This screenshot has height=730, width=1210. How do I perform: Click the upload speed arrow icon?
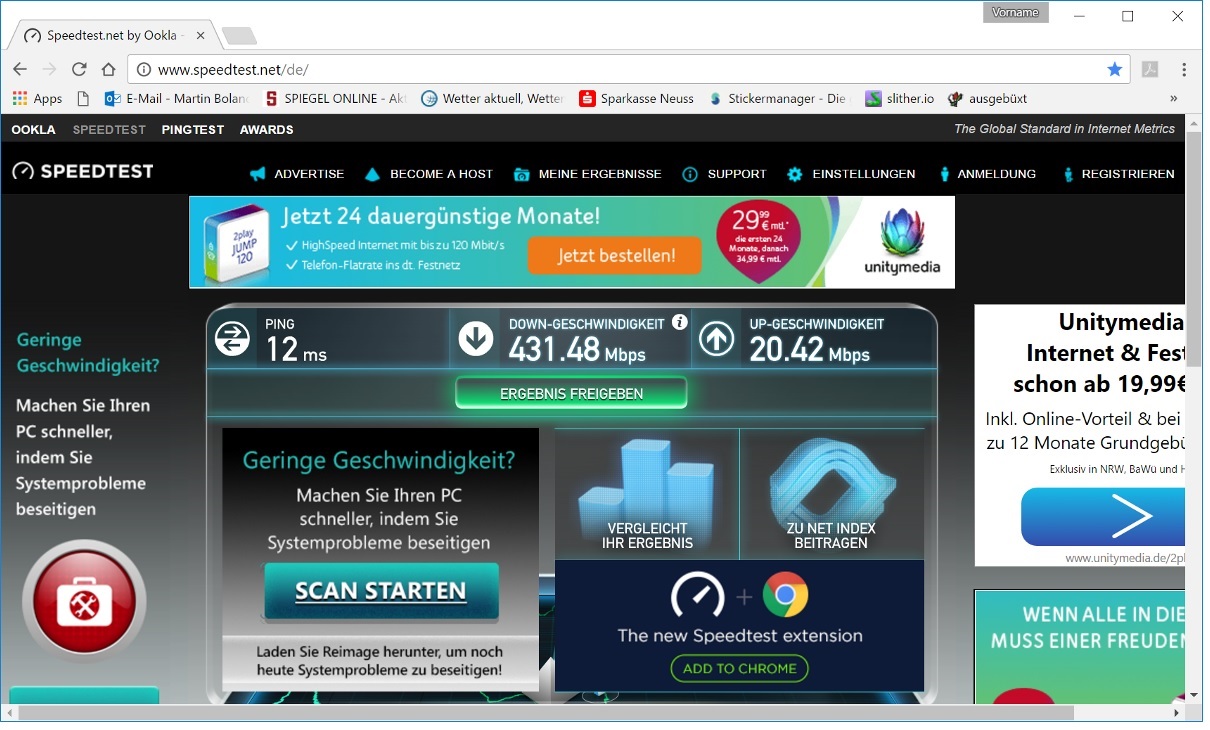pyautogui.click(x=716, y=339)
